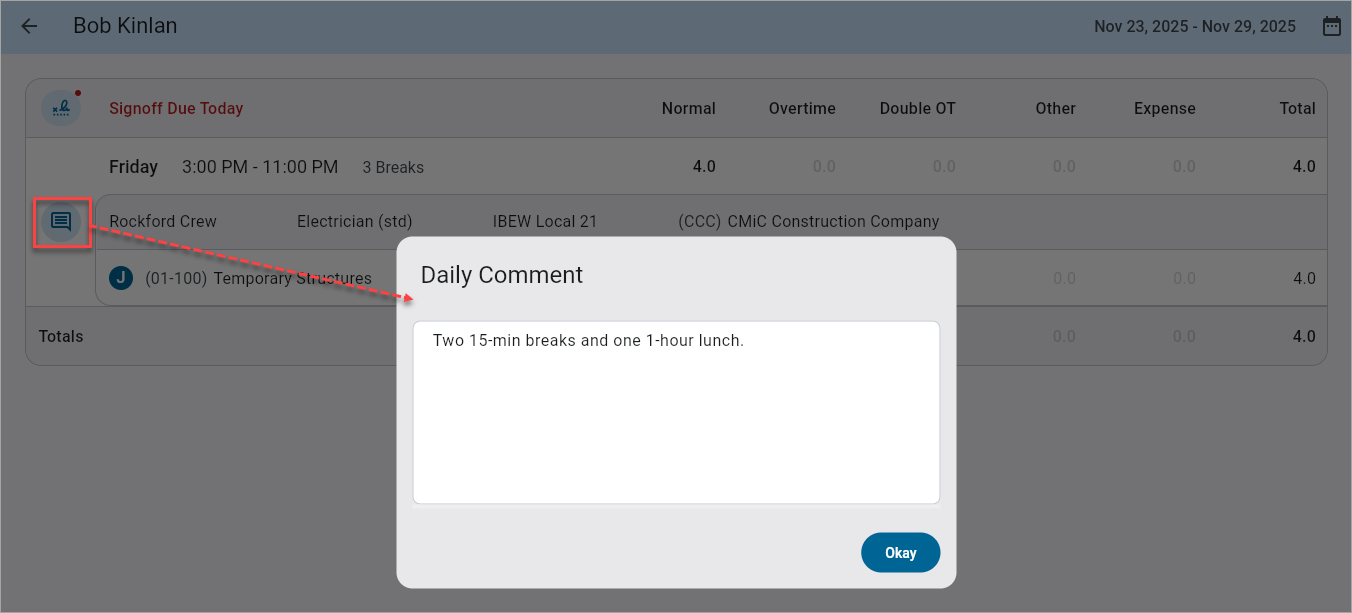Click the signoff signature icon
Image resolution: width=1352 pixels, height=613 pixels.
pos(61,107)
